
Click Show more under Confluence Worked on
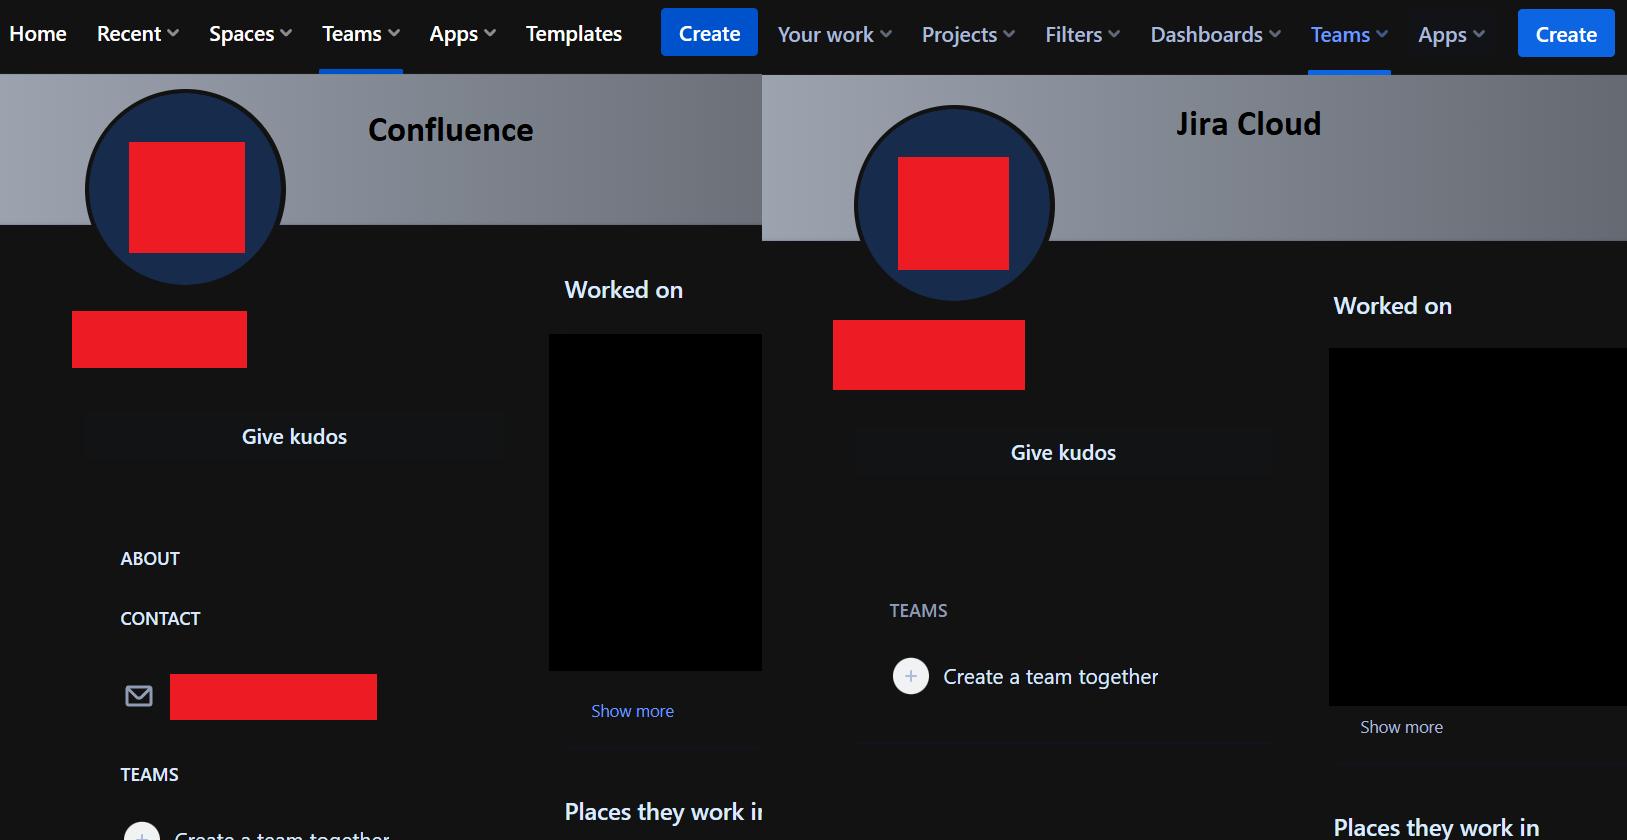pos(632,711)
